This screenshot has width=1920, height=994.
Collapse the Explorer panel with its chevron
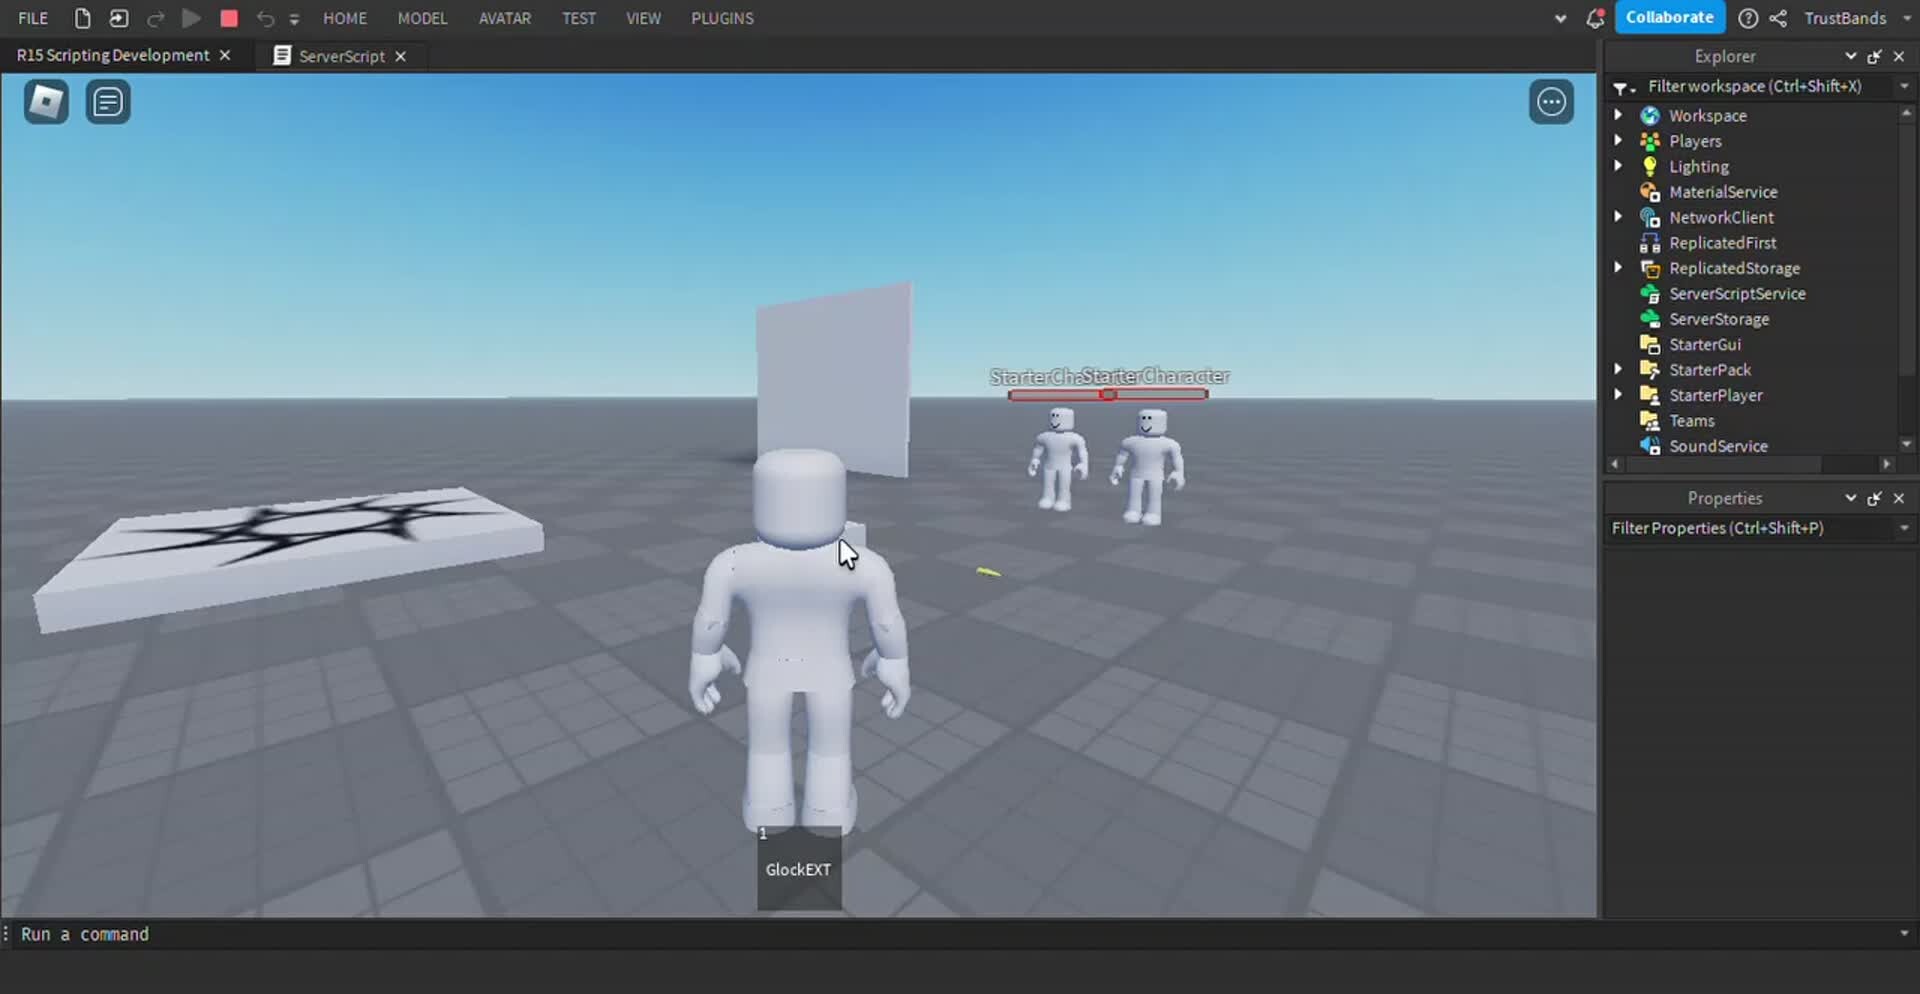[1849, 56]
